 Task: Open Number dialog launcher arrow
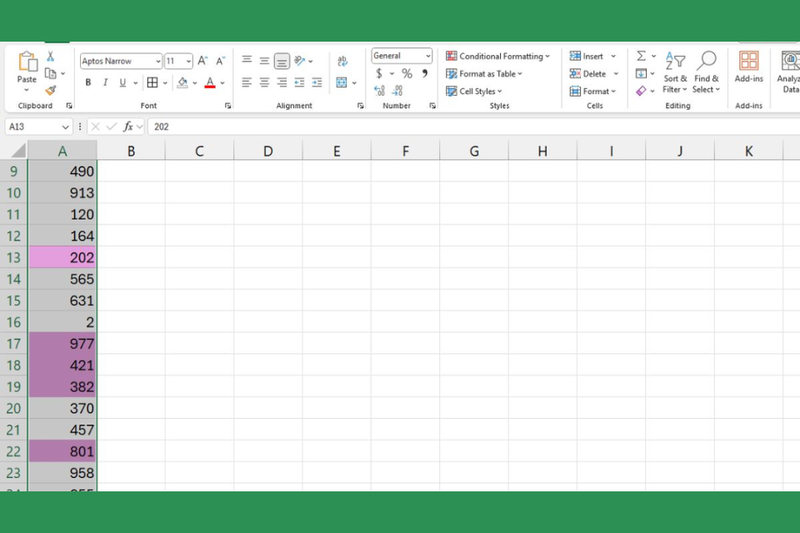click(x=433, y=106)
